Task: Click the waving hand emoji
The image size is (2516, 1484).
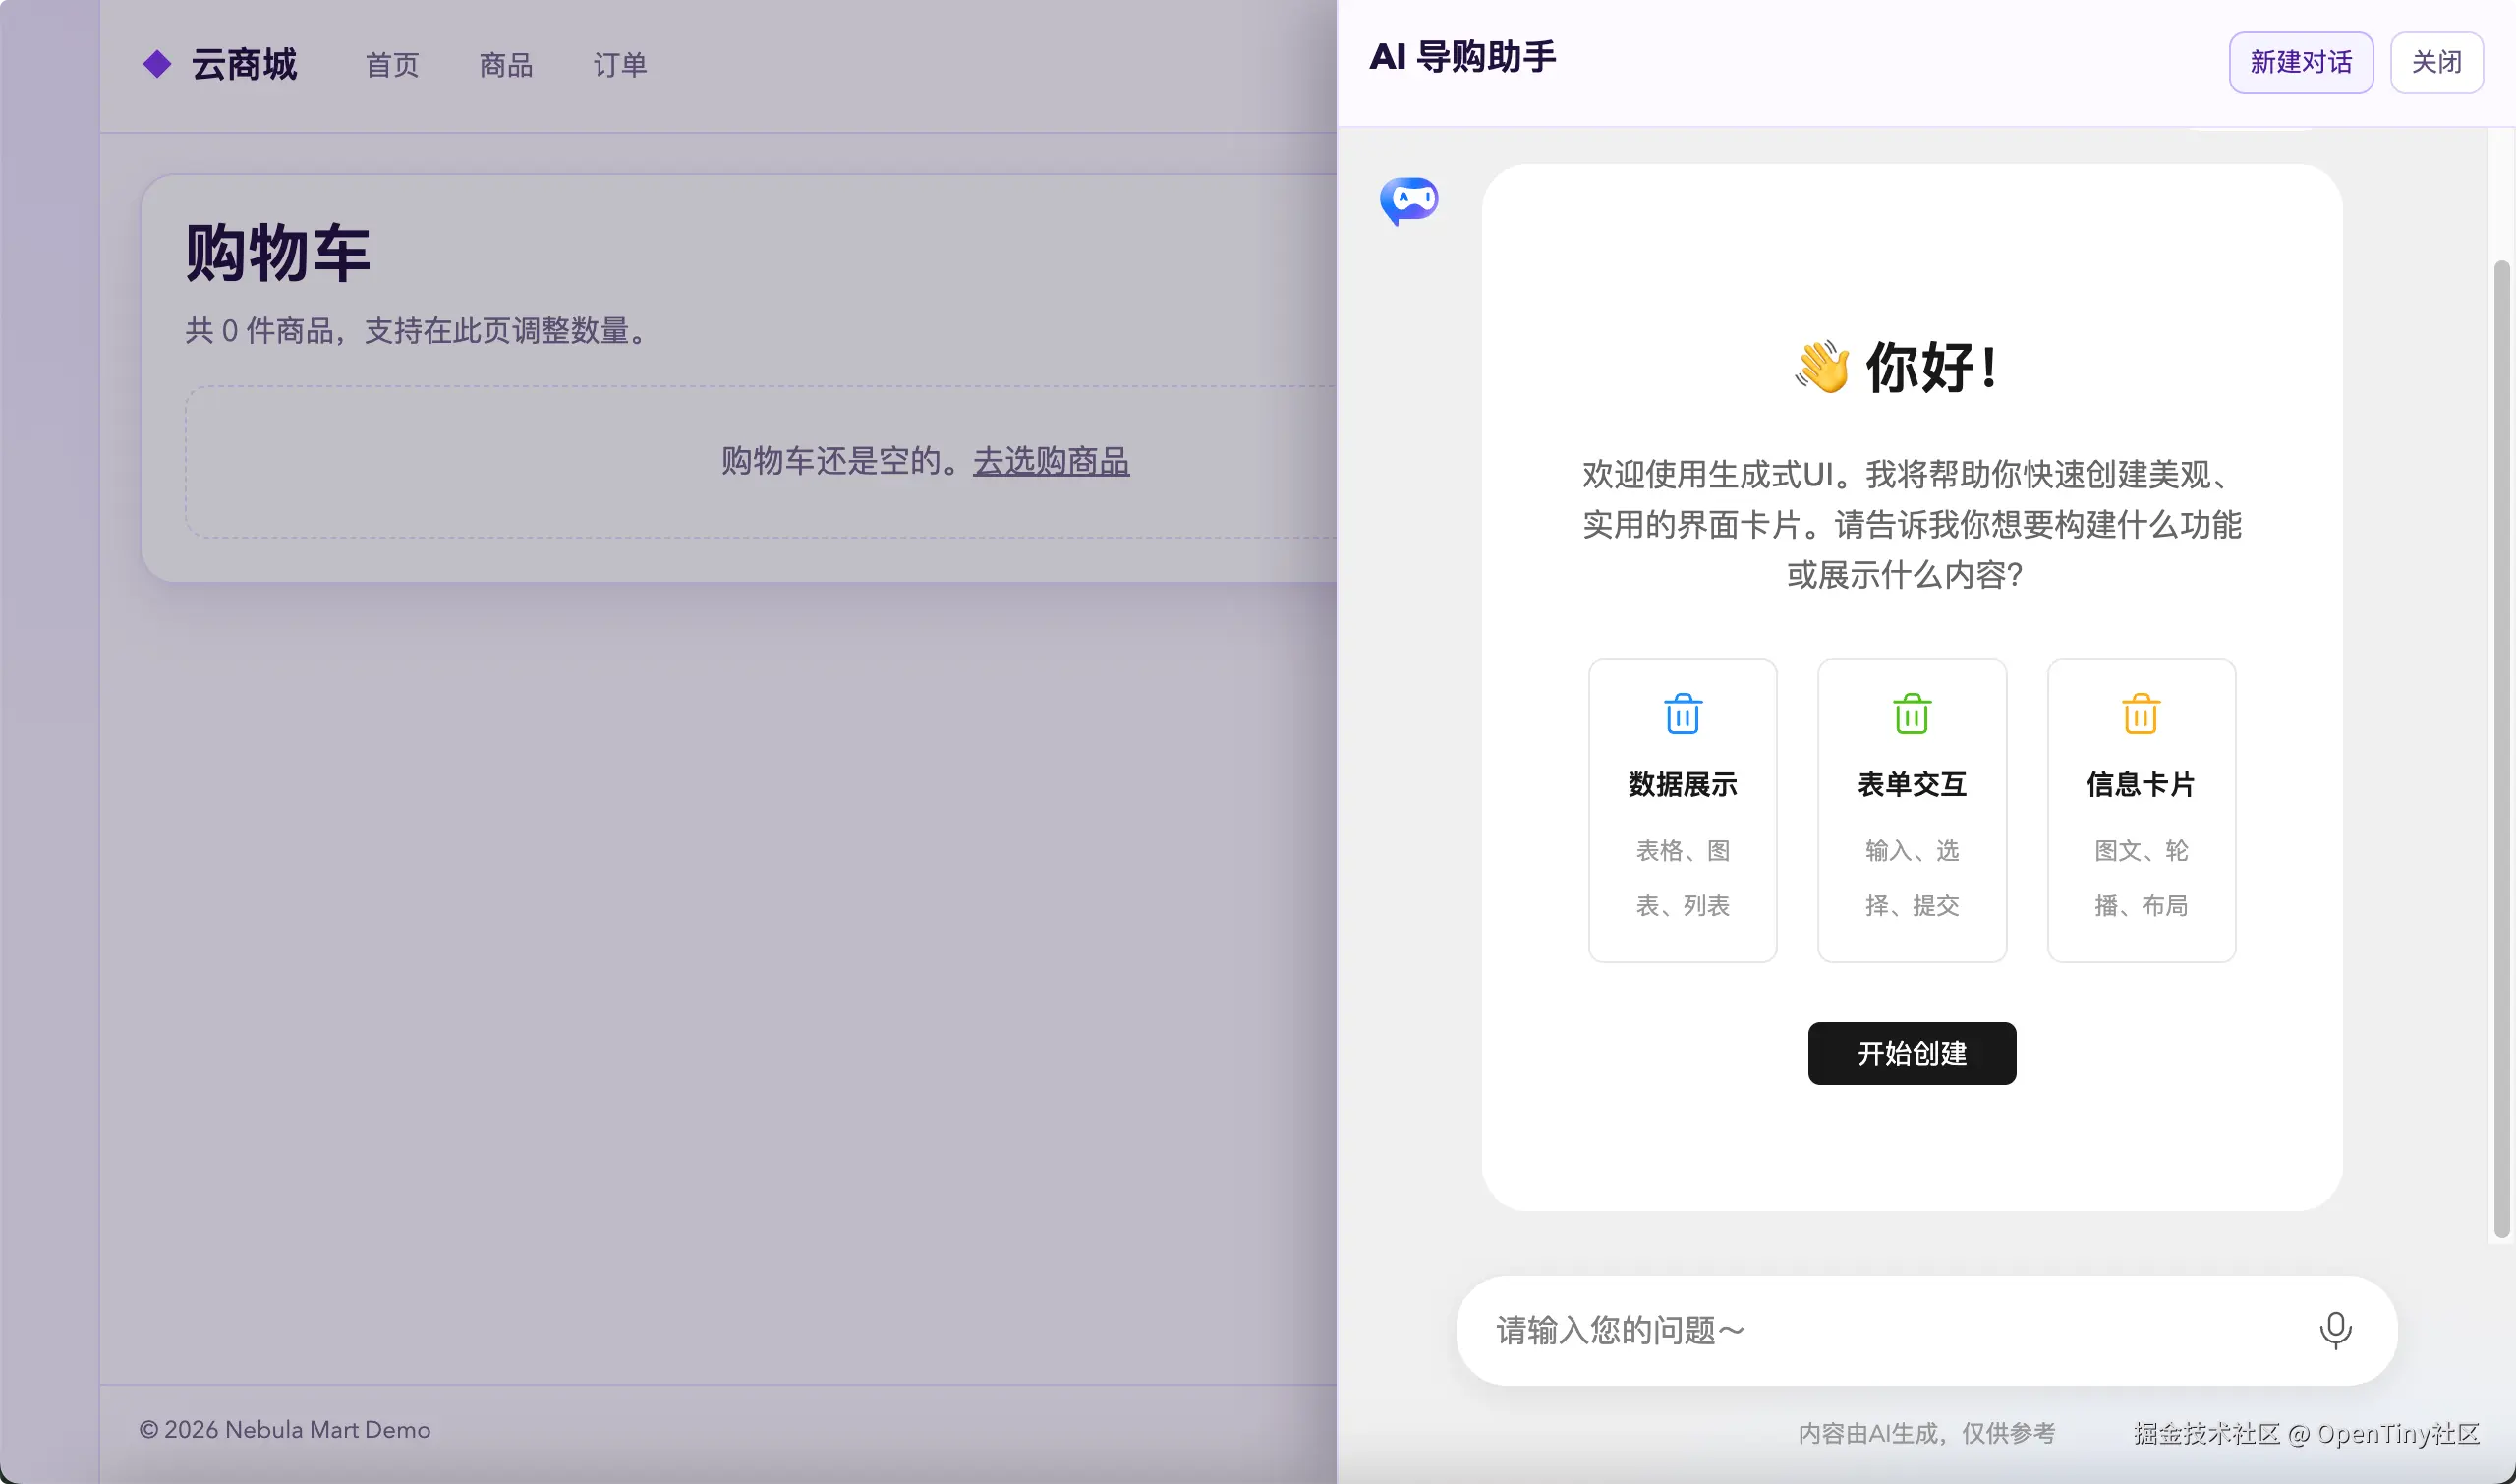Action: pos(1822,367)
